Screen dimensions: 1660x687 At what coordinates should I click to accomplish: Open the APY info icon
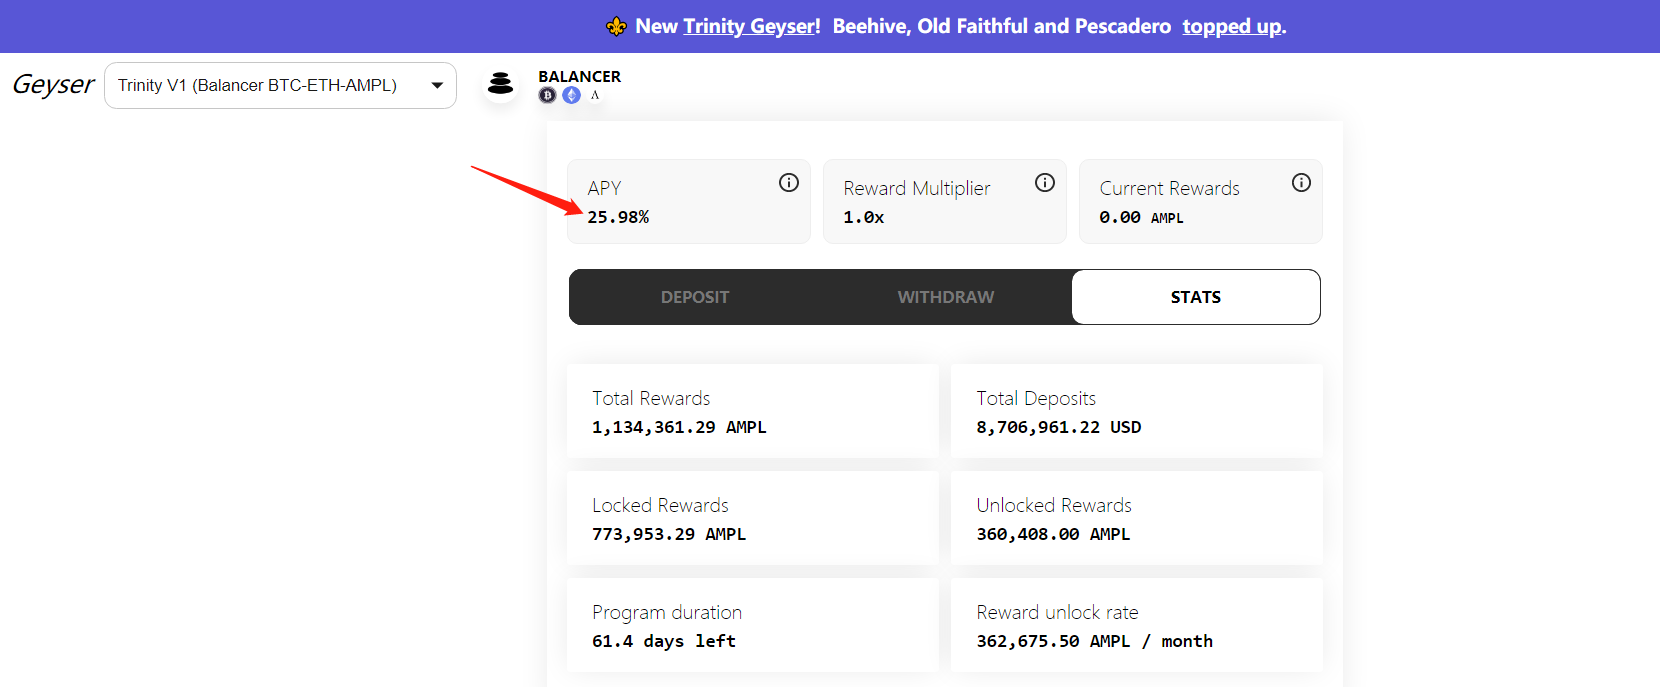pos(789,182)
